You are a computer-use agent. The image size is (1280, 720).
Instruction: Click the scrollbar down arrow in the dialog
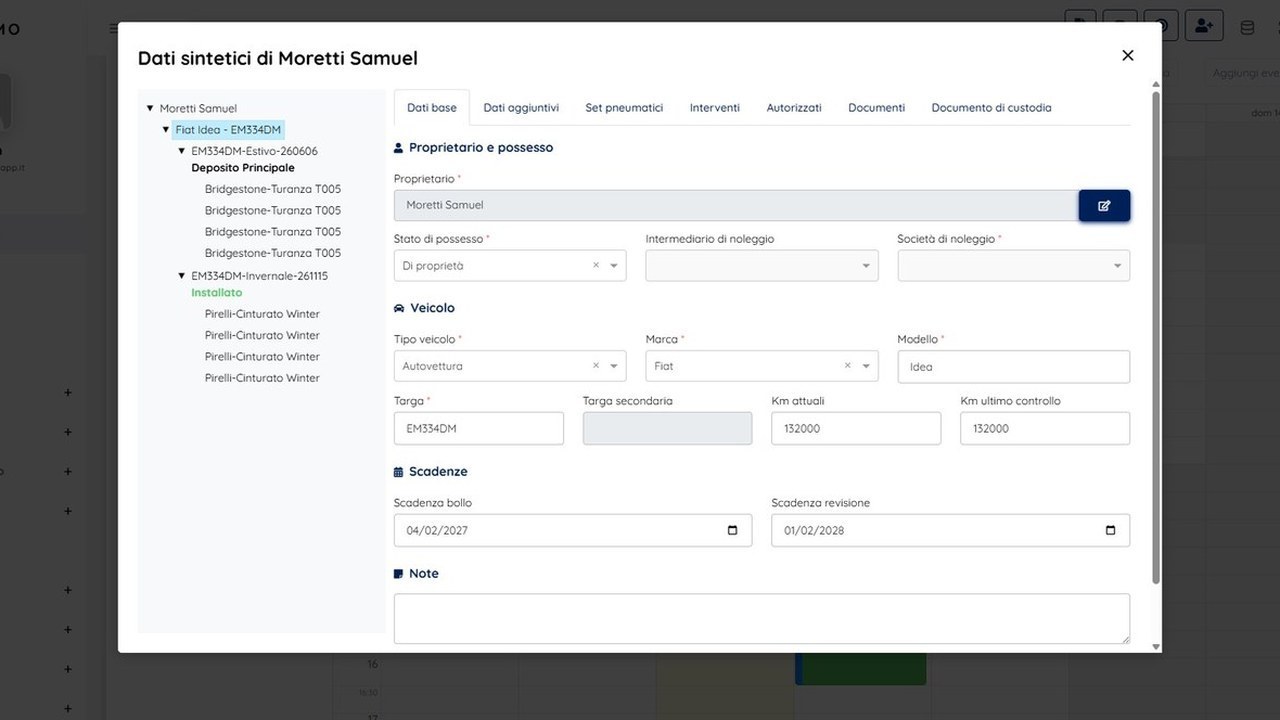click(x=1157, y=647)
